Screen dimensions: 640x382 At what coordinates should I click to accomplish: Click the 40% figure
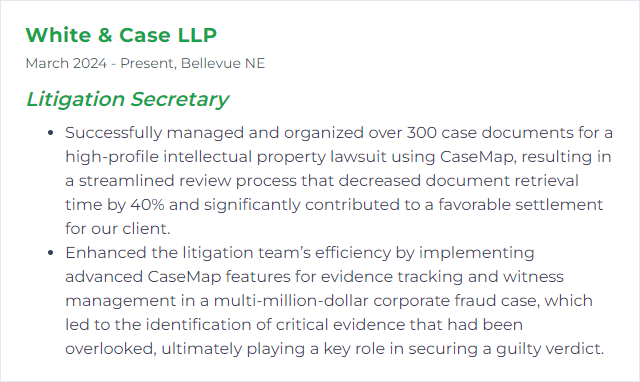[147, 205]
